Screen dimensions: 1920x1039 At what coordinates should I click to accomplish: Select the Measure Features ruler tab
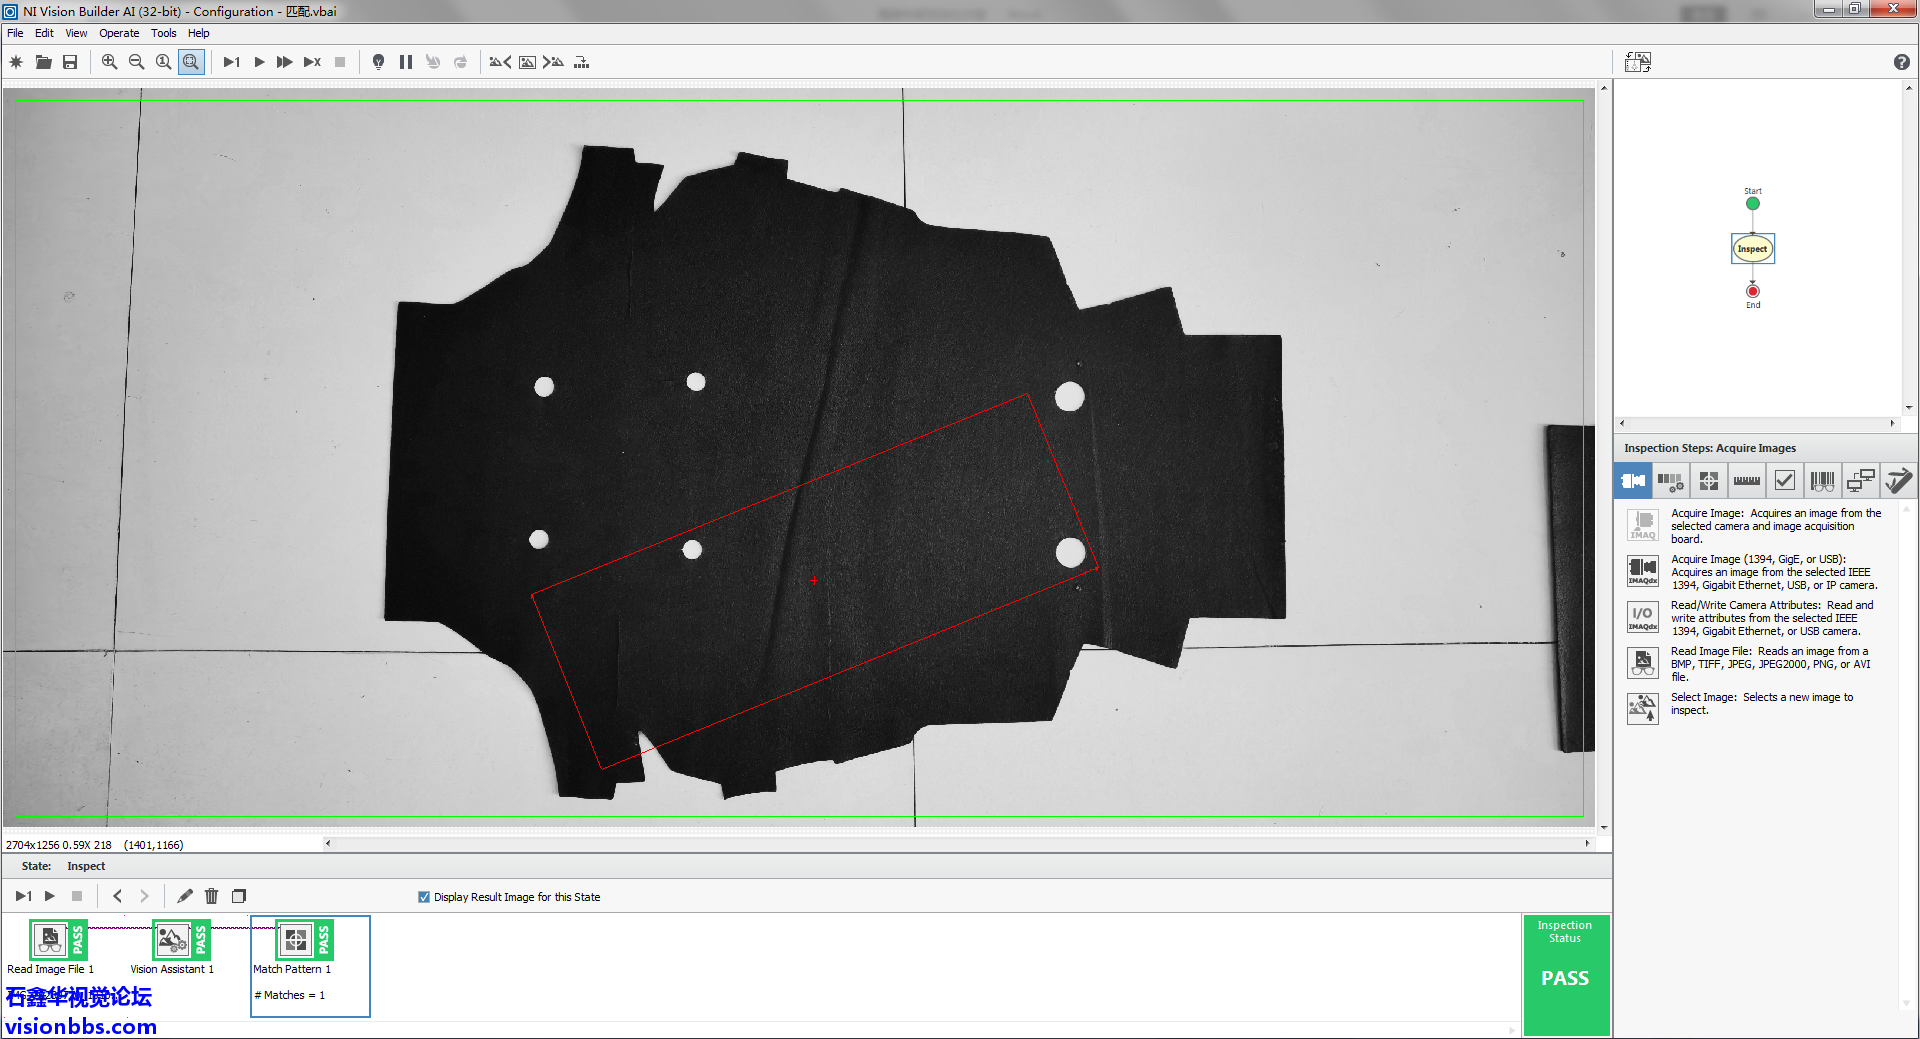1746,481
